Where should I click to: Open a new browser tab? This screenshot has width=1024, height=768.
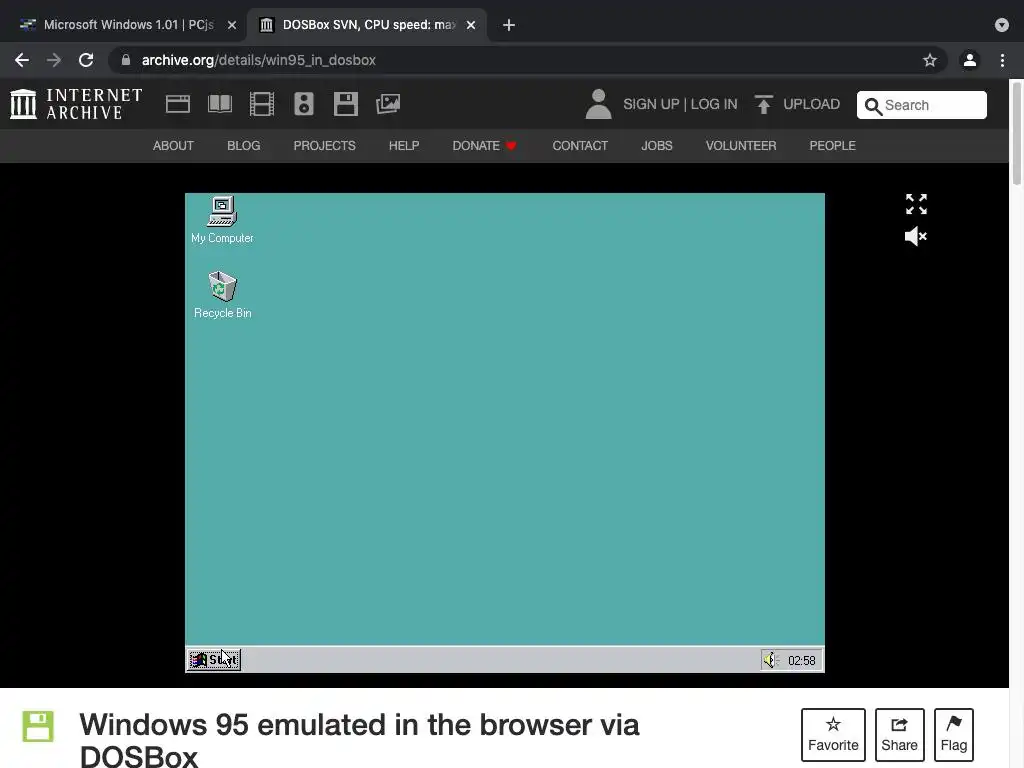(509, 25)
